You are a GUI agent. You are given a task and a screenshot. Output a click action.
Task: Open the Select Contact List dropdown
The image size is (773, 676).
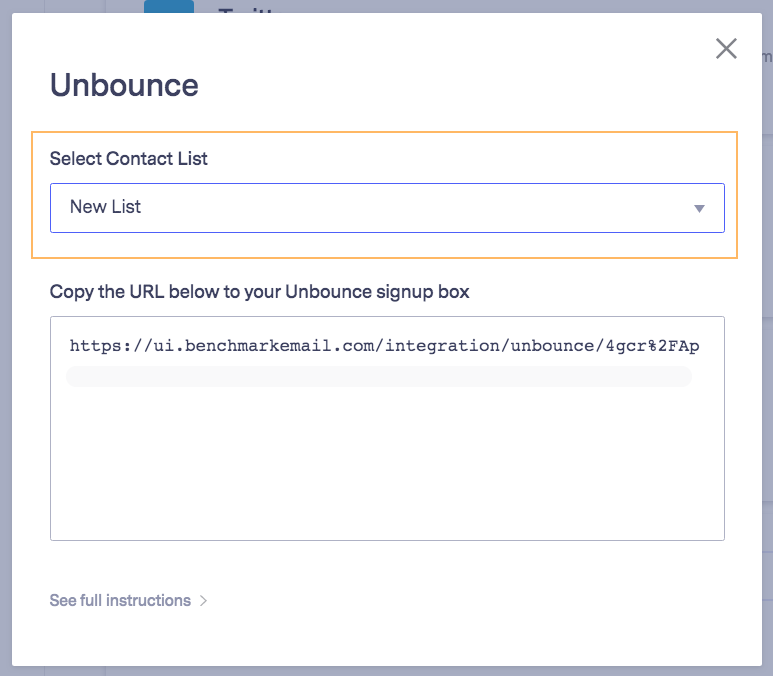coord(387,208)
